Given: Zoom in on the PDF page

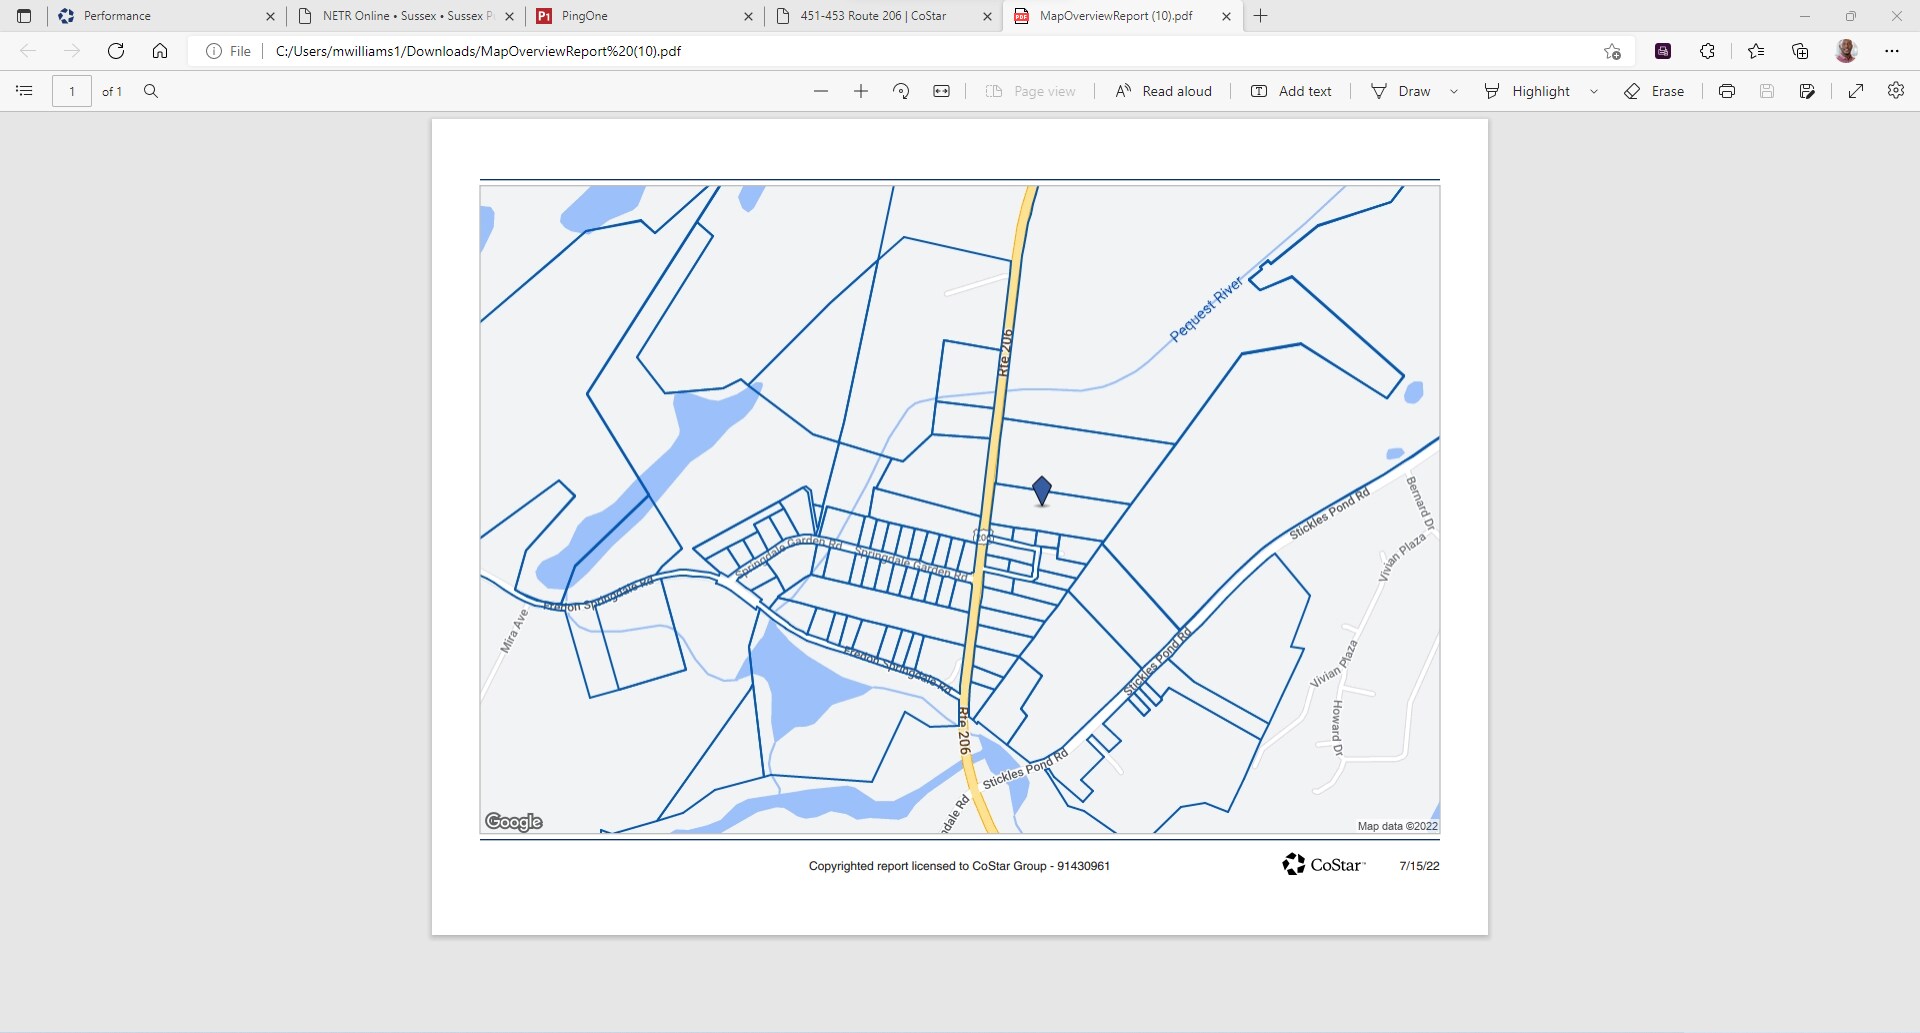Looking at the screenshot, I should pos(860,91).
